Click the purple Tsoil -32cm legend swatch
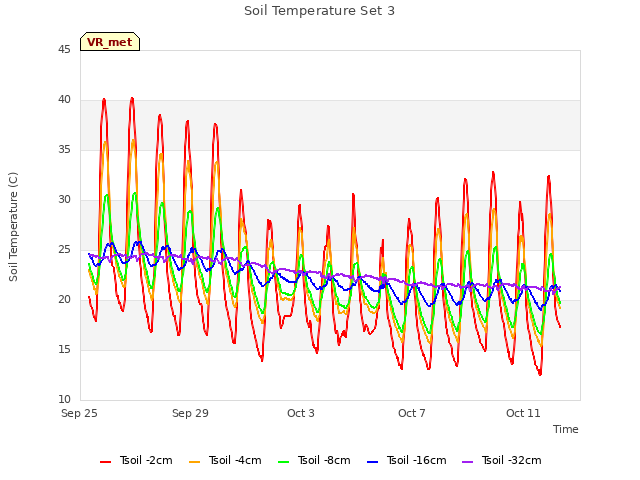This screenshot has width=640, height=480. click(467, 462)
